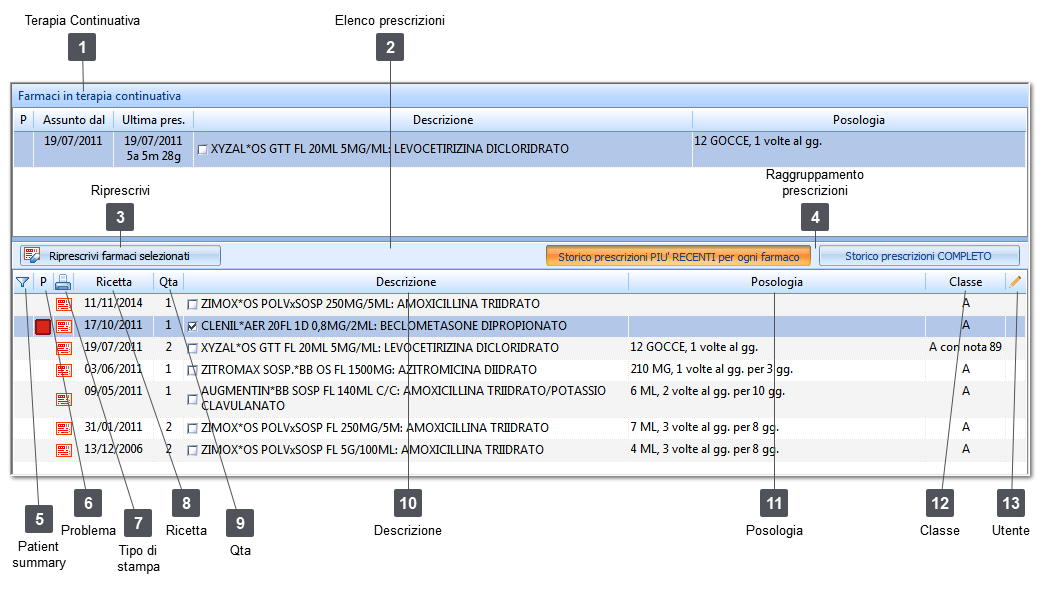
Task: Click date 17/10/2011 in Ricetta column
Action: pos(113,325)
